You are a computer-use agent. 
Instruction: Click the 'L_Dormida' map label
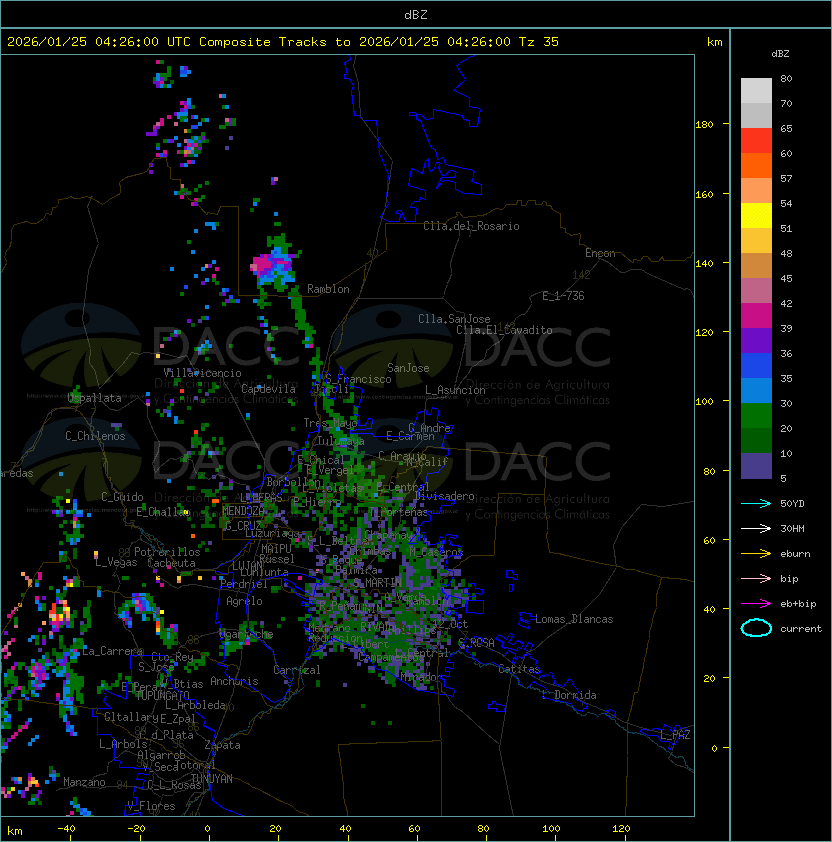pyautogui.click(x=569, y=695)
